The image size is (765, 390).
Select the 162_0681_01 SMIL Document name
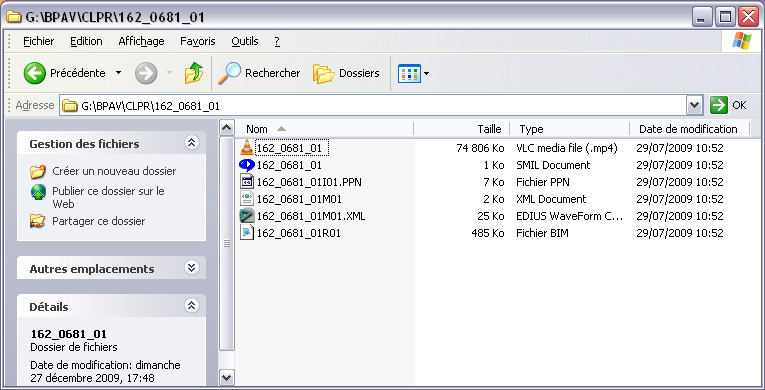(289, 165)
